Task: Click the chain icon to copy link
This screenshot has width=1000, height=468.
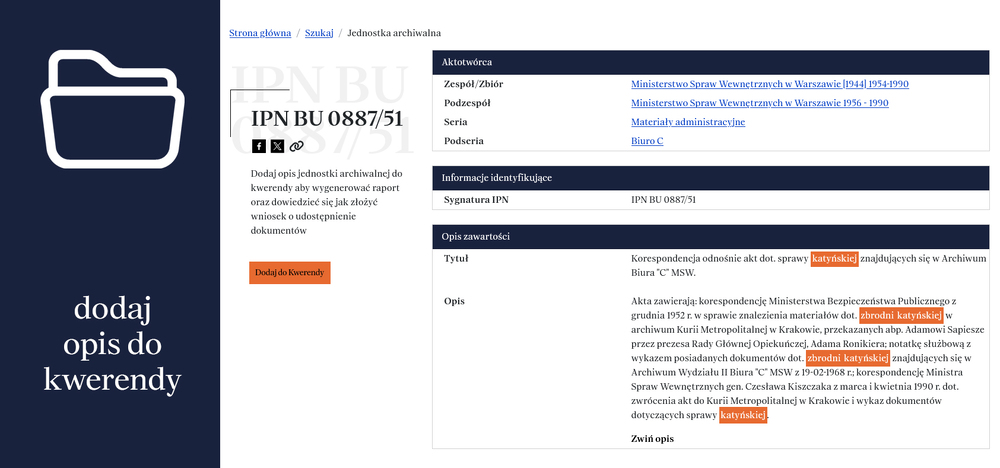Action: (296, 146)
